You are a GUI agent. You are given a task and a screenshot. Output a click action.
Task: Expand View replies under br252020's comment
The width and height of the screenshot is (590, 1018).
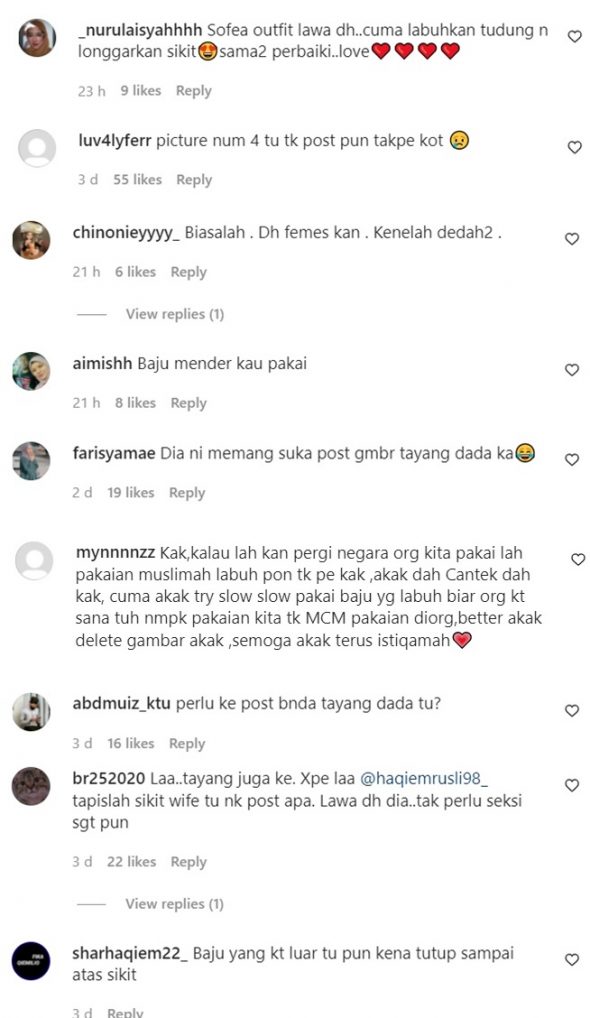tap(175, 904)
